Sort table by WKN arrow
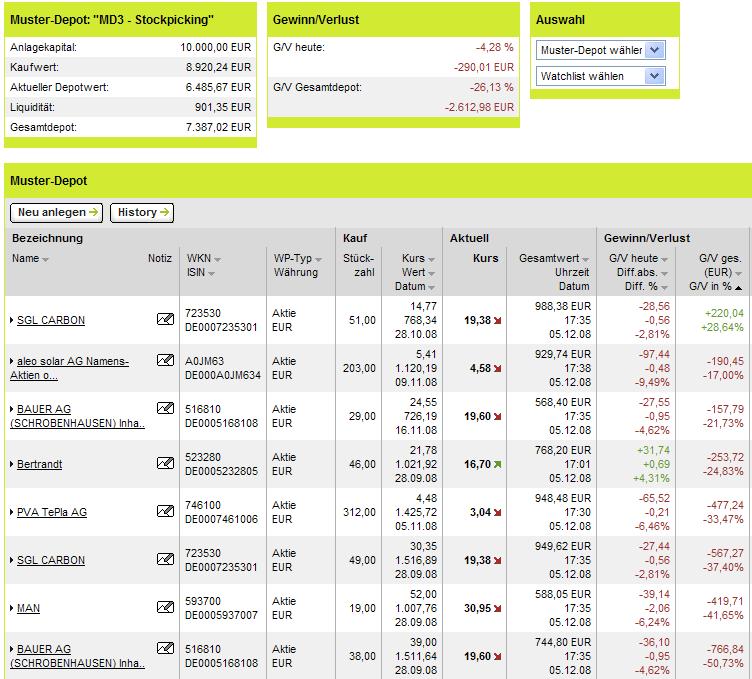This screenshot has height=679, width=752. [x=217, y=259]
